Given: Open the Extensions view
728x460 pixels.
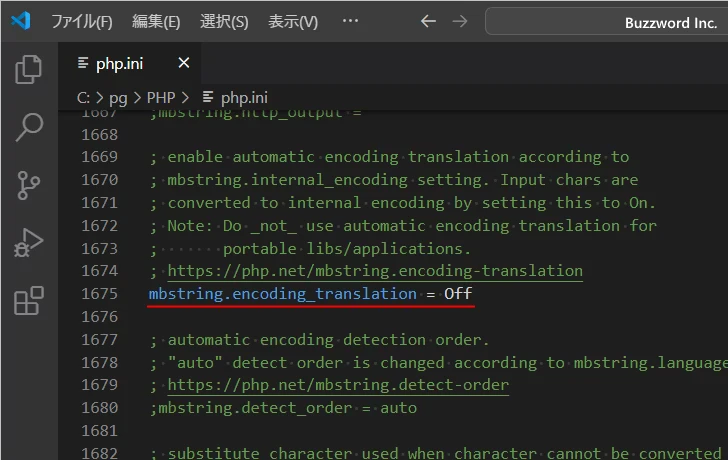Looking at the screenshot, I should (x=29, y=301).
